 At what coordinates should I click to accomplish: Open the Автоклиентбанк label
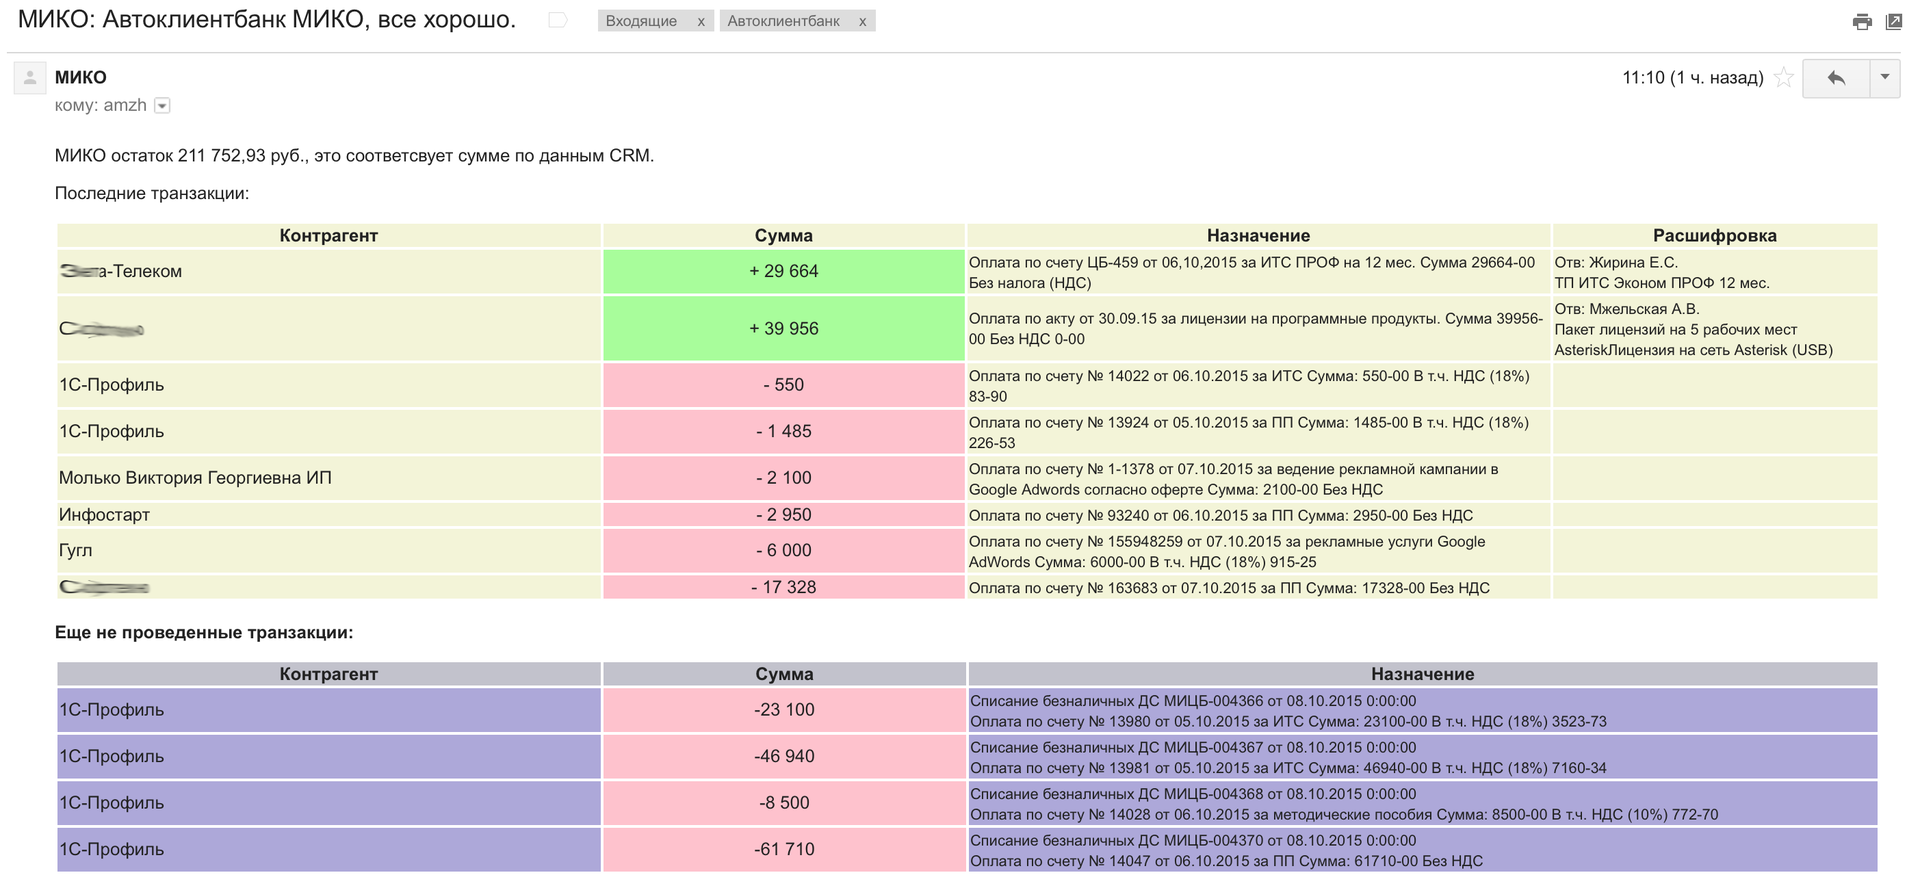(783, 21)
